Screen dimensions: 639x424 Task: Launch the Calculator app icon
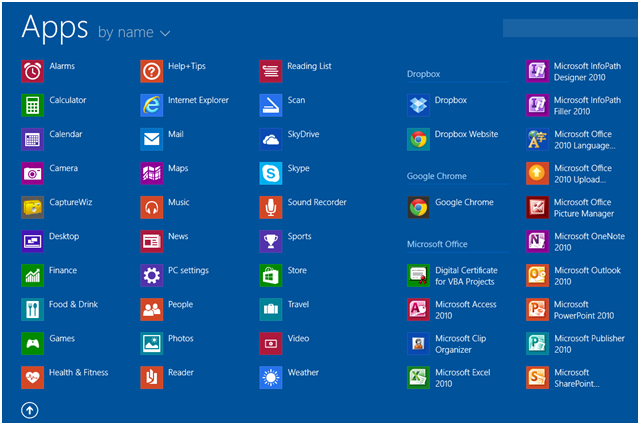click(x=33, y=105)
